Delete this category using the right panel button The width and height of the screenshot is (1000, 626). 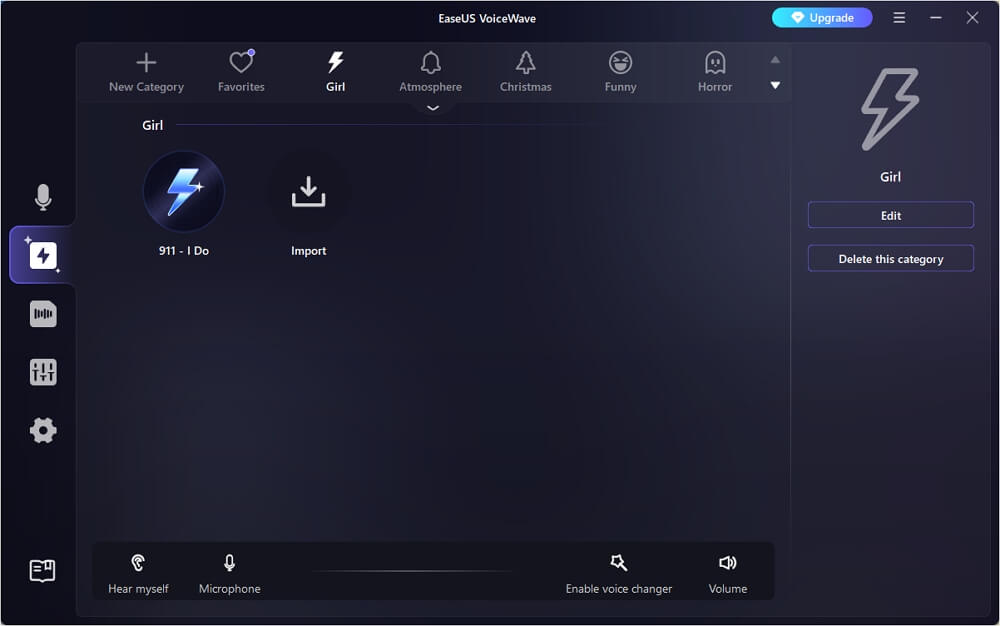tap(890, 258)
